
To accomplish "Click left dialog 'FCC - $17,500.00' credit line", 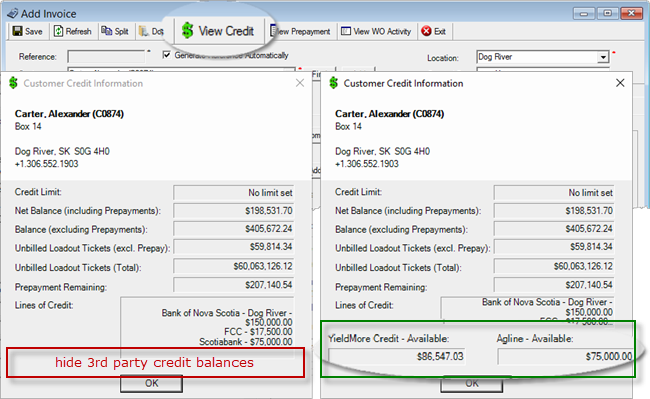I will coord(258,332).
